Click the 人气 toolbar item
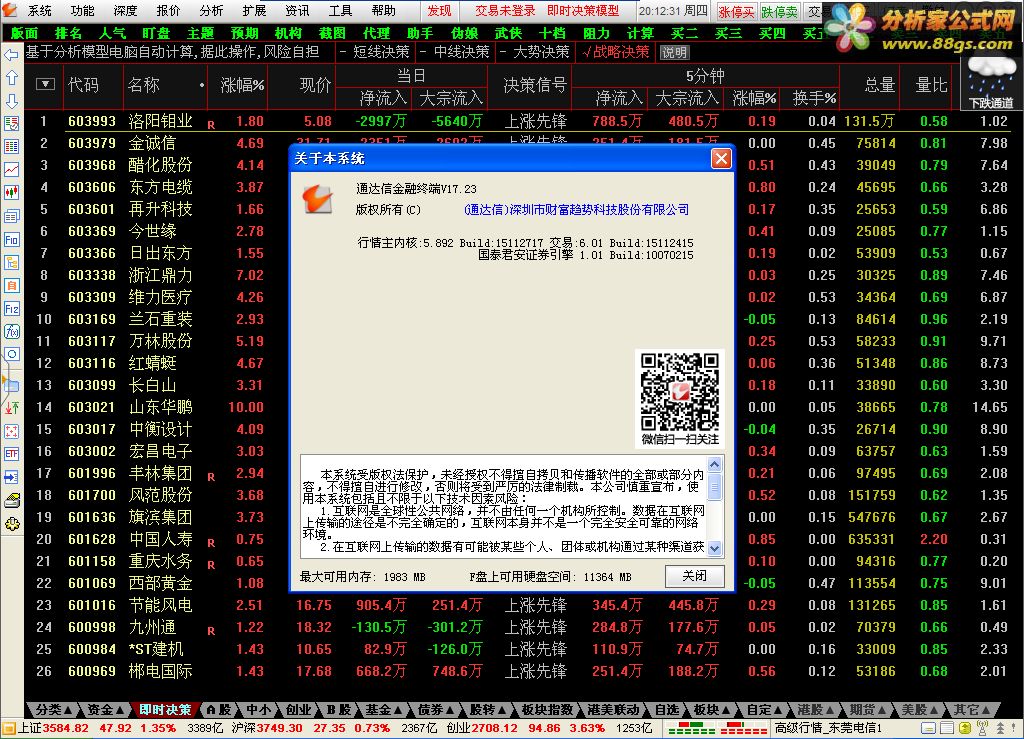Screen dimensions: 1024x739 pos(112,33)
